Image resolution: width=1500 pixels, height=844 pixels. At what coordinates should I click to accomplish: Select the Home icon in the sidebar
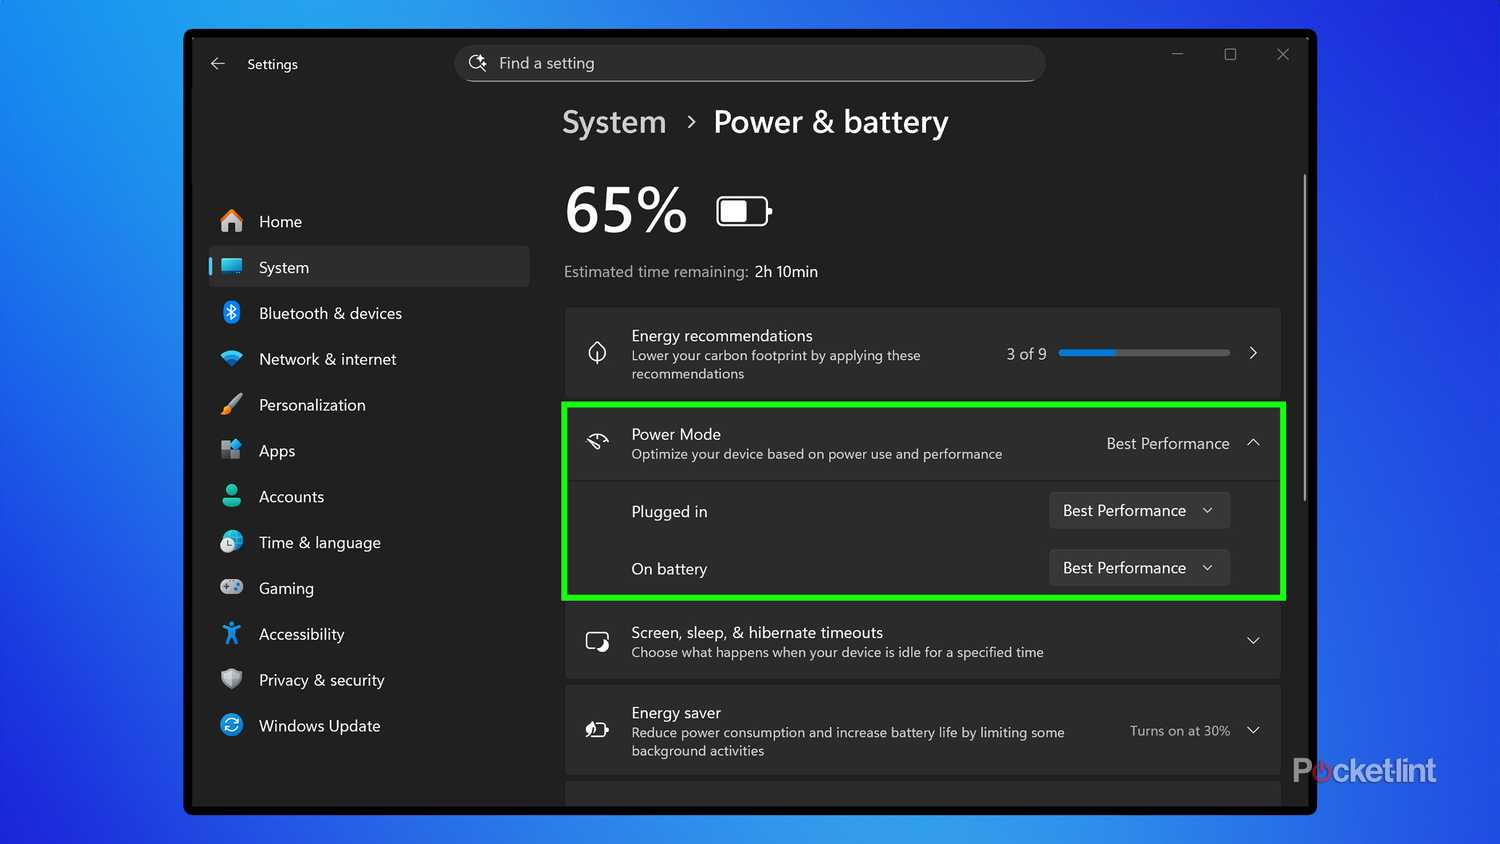[x=231, y=221]
